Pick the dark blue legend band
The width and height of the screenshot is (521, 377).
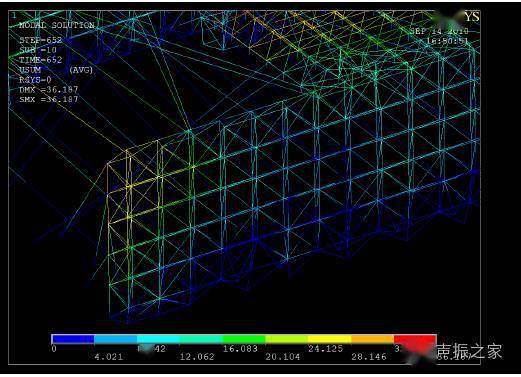pyautogui.click(x=73, y=339)
